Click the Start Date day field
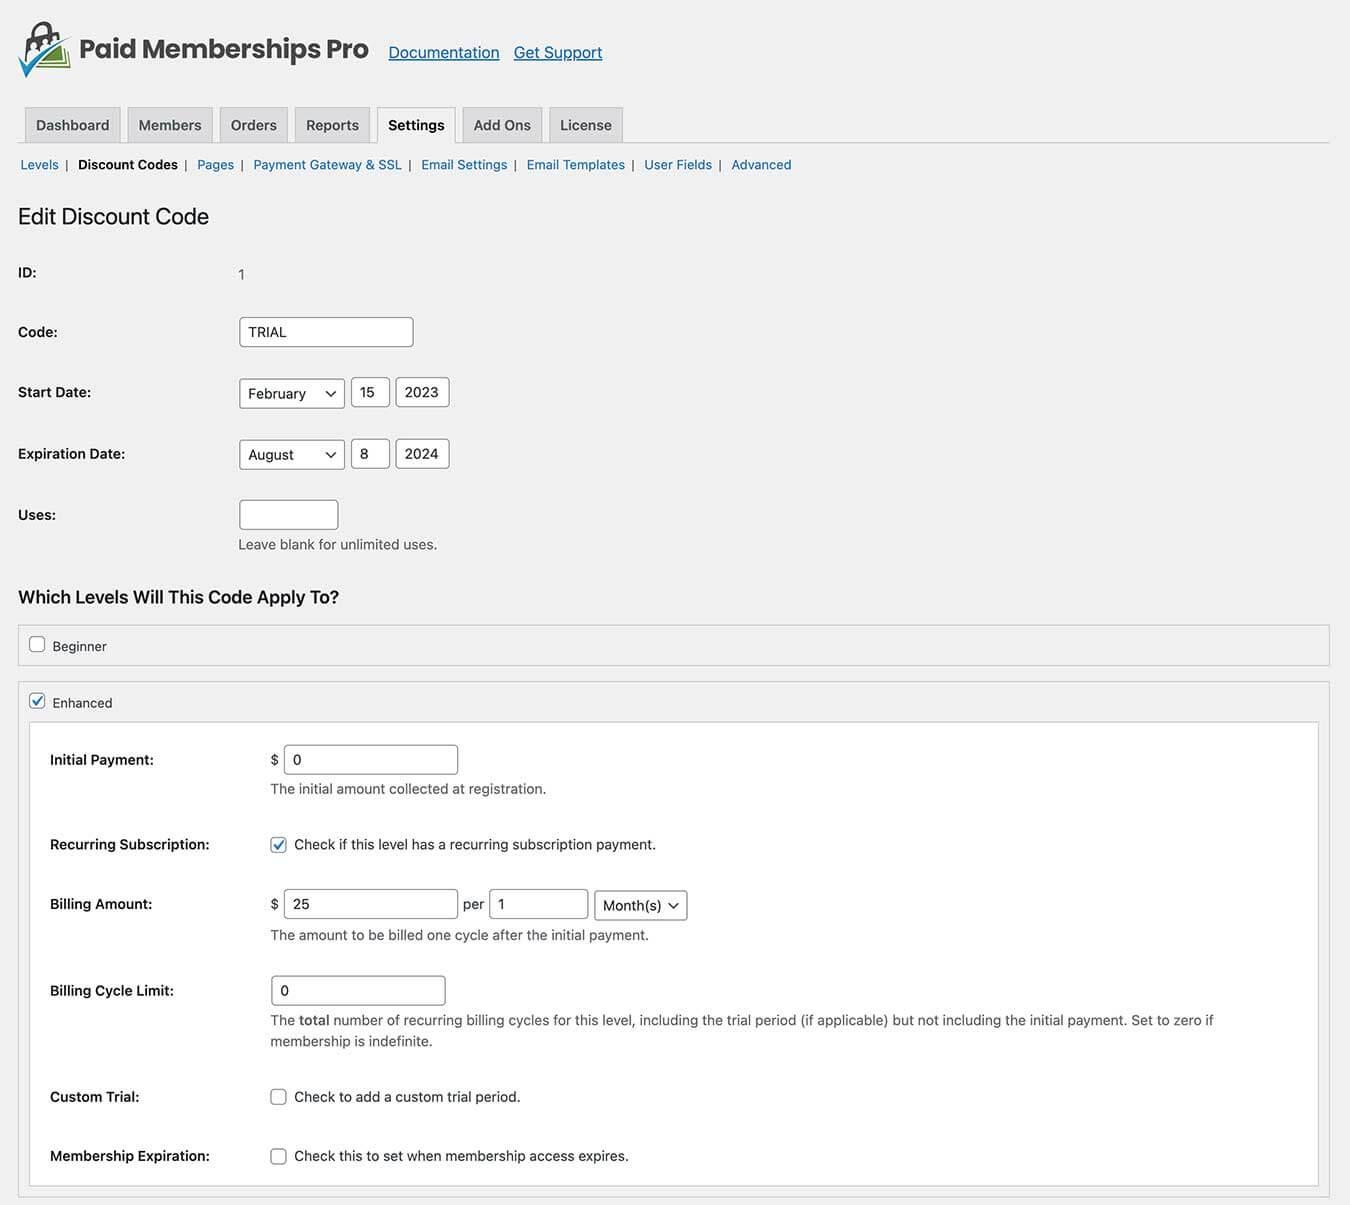The height and width of the screenshot is (1205, 1350). [370, 392]
